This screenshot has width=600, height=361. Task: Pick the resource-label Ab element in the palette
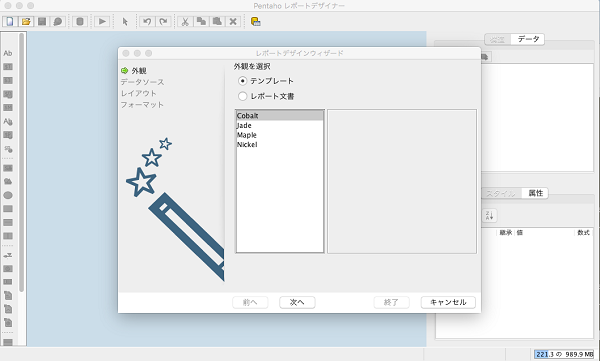(x=8, y=122)
